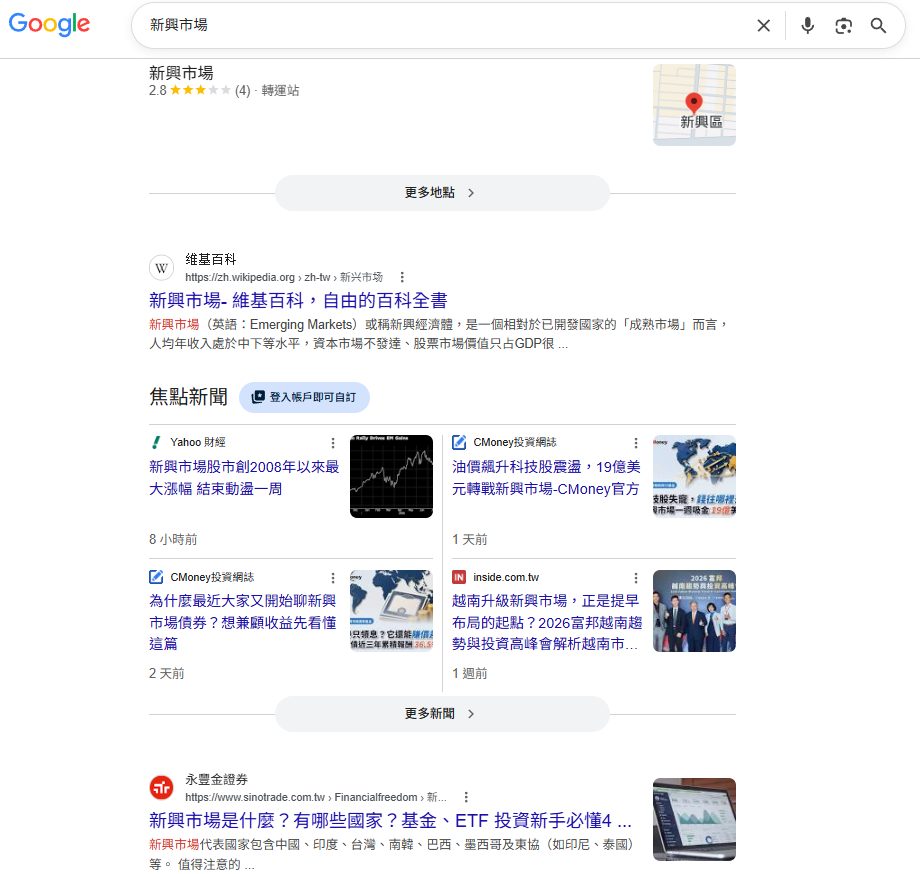Click the 1 週前 timestamp
This screenshot has height=874, width=920.
tap(469, 673)
